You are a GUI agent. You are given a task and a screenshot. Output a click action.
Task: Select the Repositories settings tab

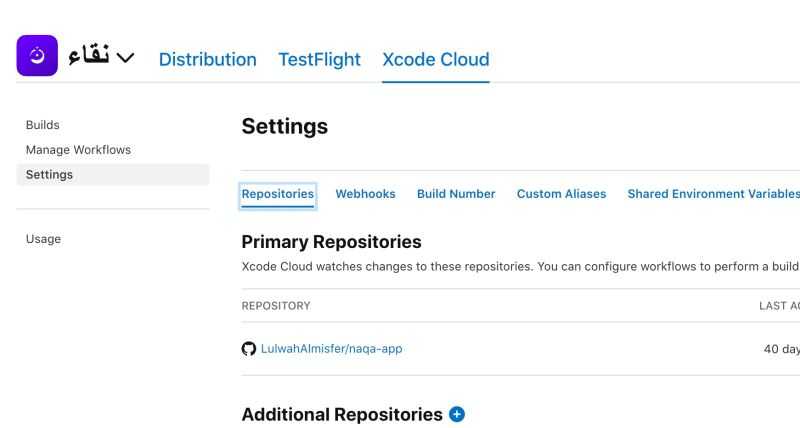pyautogui.click(x=278, y=194)
